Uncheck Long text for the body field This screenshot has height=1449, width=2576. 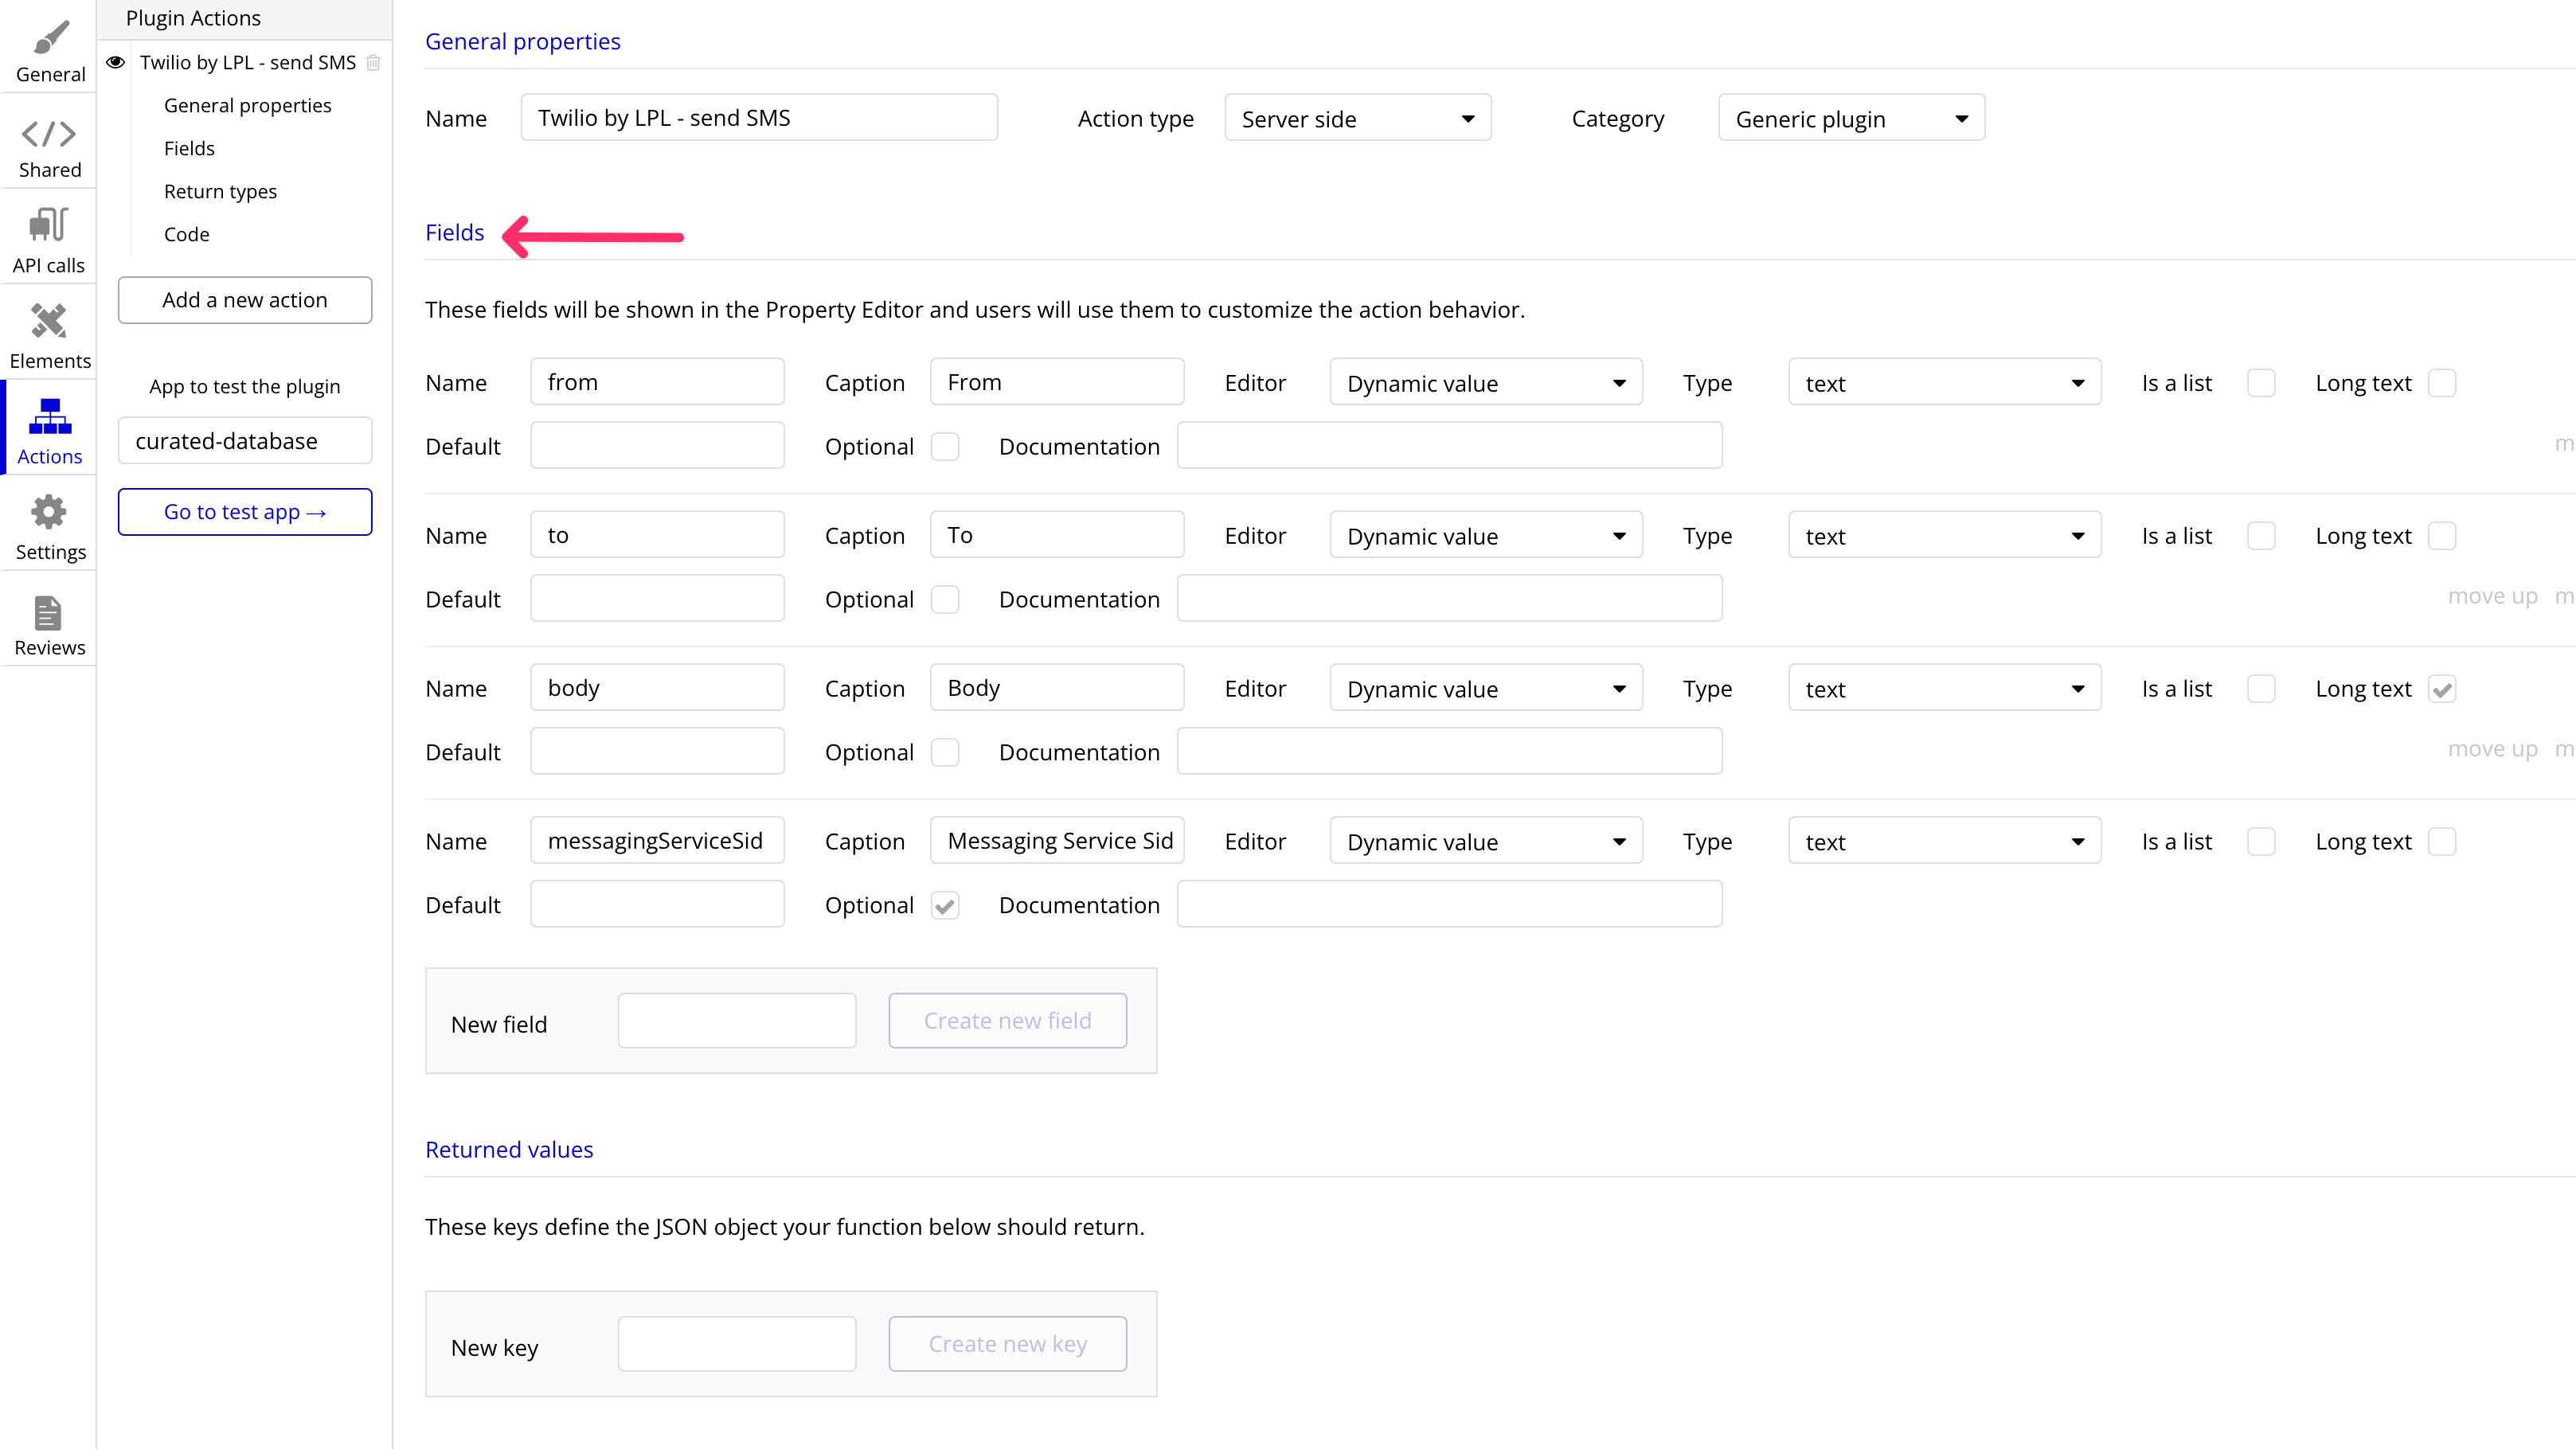(2442, 689)
